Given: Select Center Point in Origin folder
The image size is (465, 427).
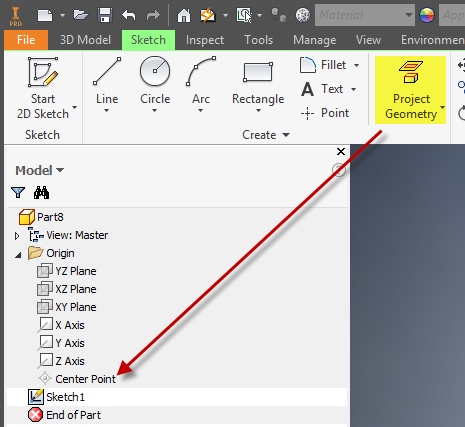Looking at the screenshot, I should (77, 379).
